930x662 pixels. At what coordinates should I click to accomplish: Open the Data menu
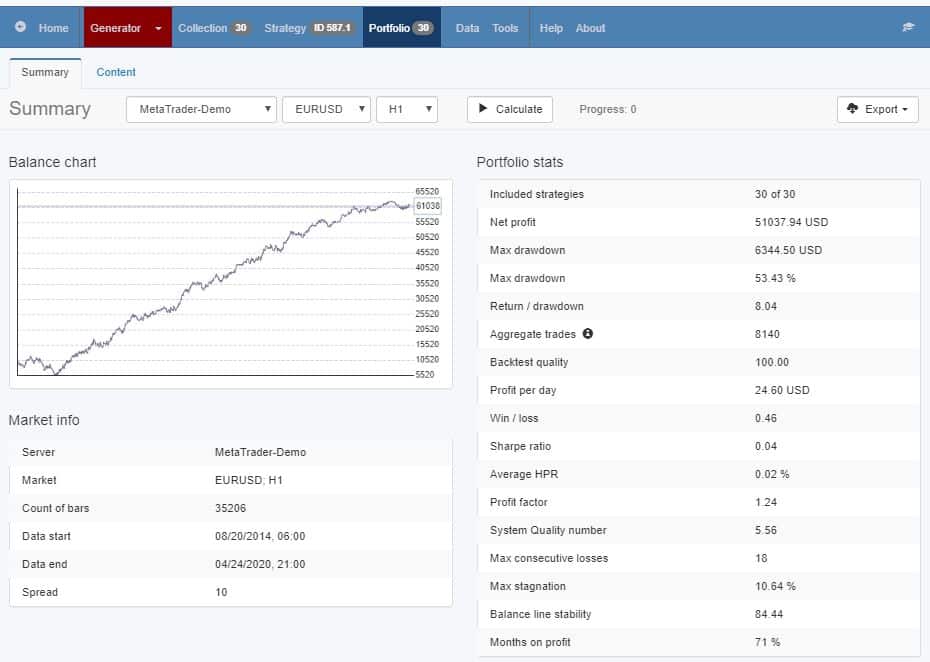tap(466, 27)
